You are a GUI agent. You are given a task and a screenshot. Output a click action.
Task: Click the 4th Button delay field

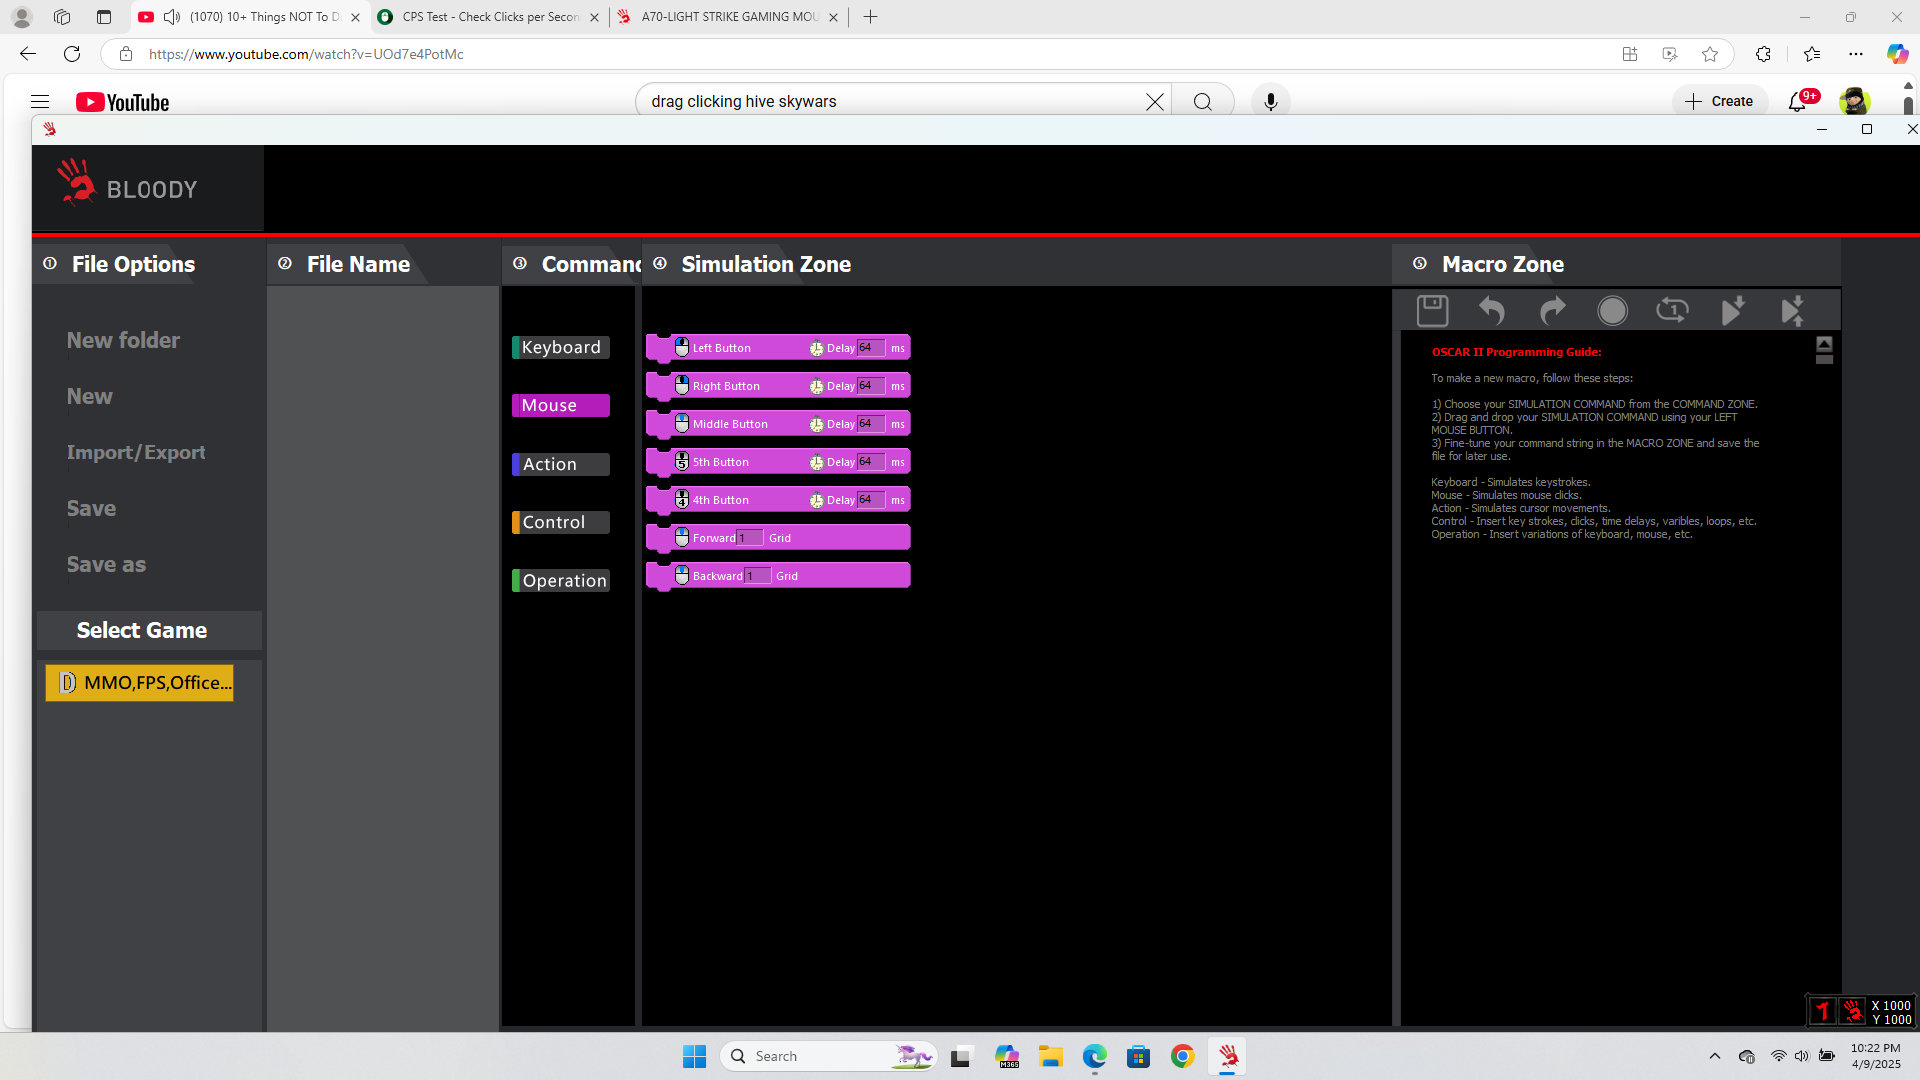click(871, 500)
